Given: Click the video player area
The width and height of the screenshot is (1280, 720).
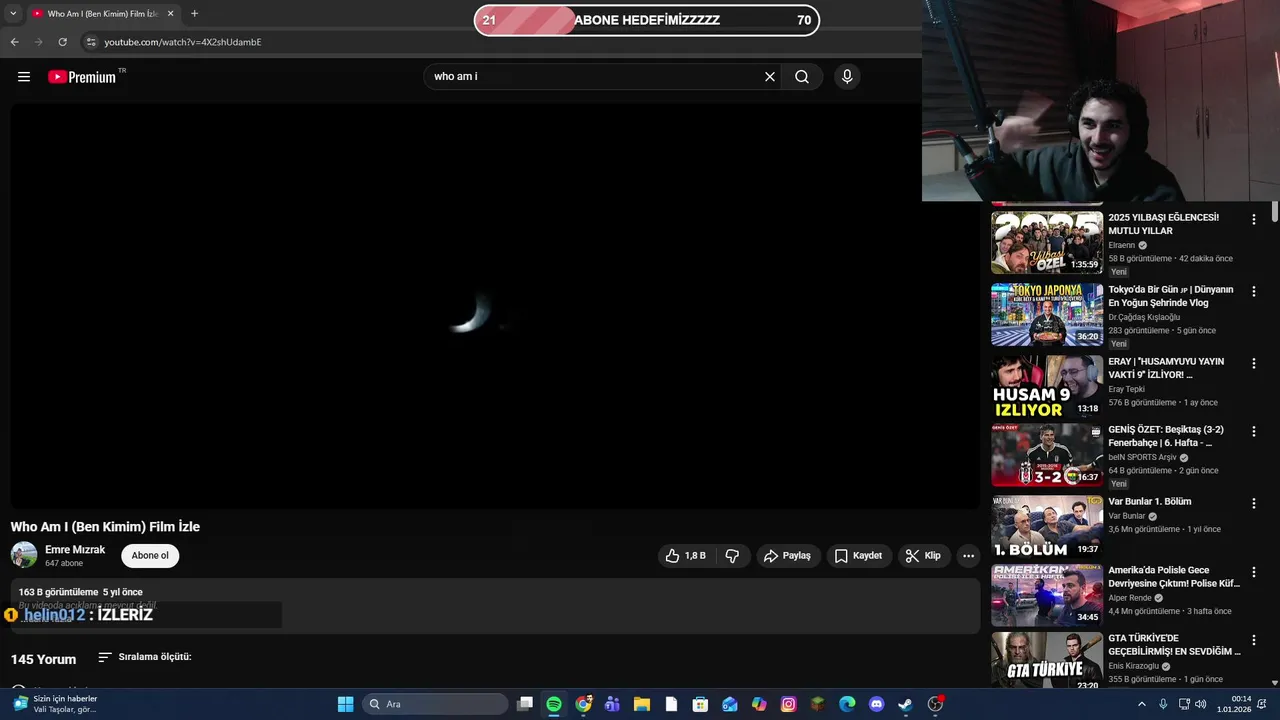Looking at the screenshot, I should (495, 306).
